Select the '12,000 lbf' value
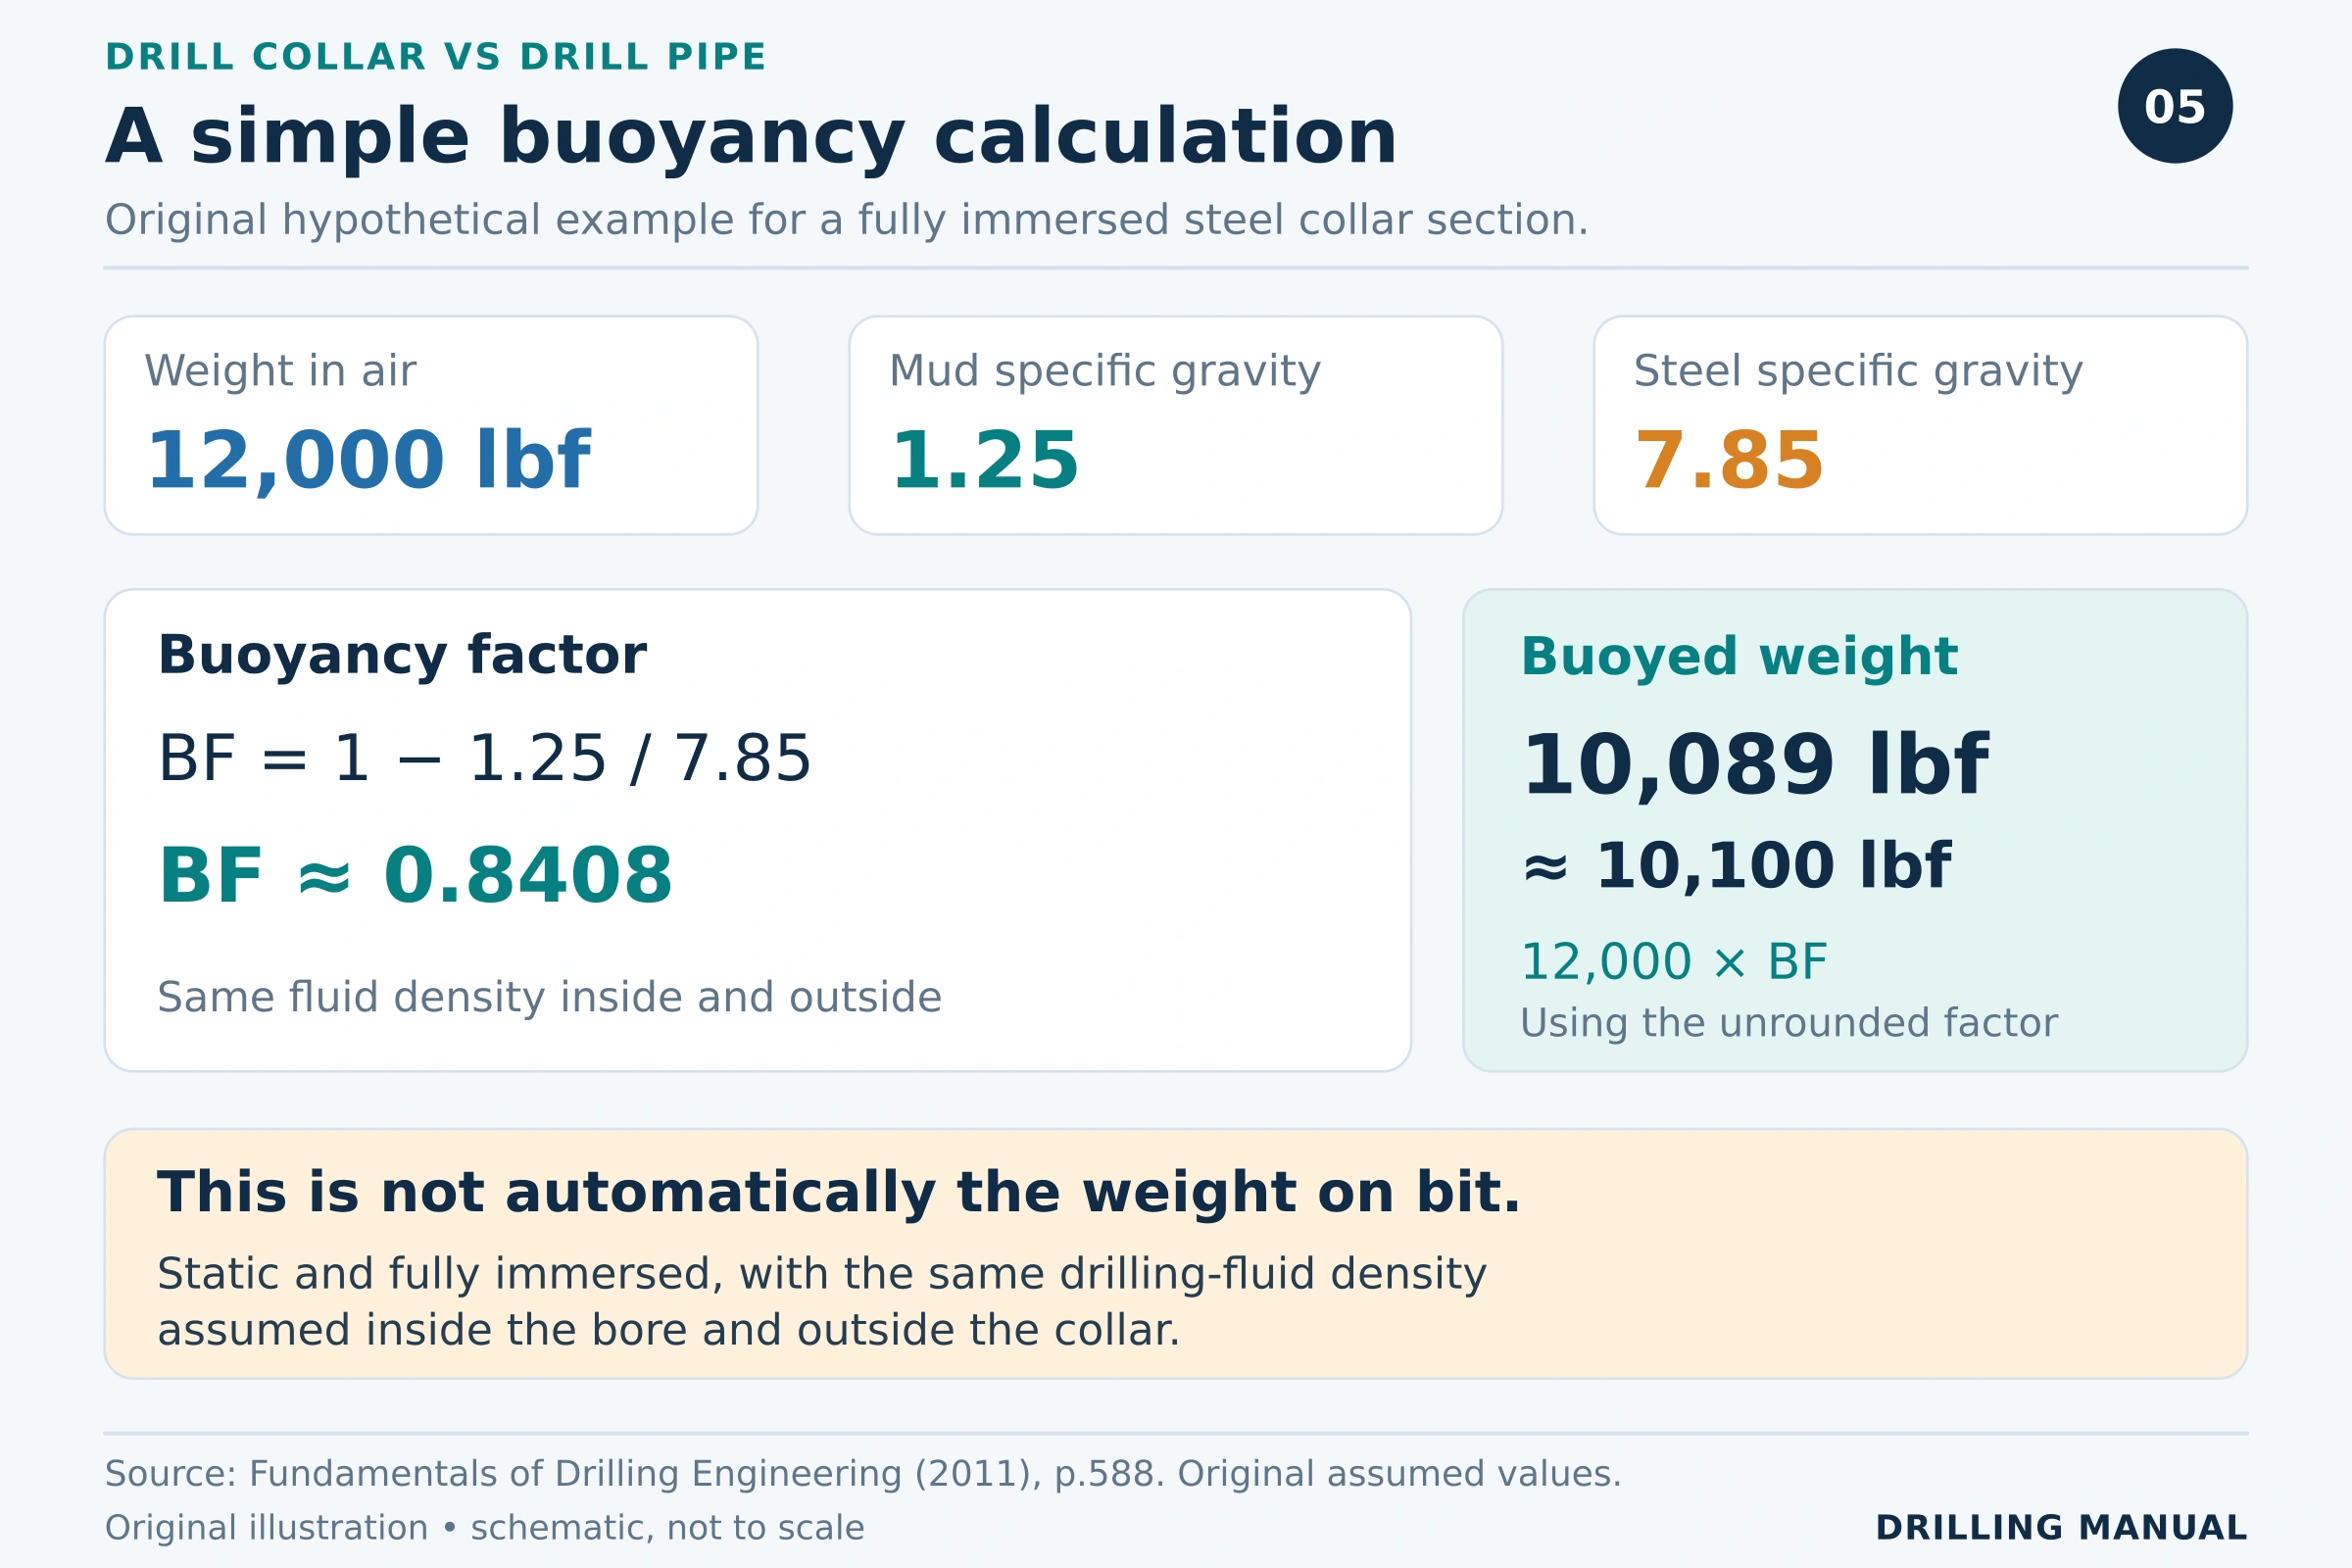The height and width of the screenshot is (1568, 2352). (x=368, y=462)
